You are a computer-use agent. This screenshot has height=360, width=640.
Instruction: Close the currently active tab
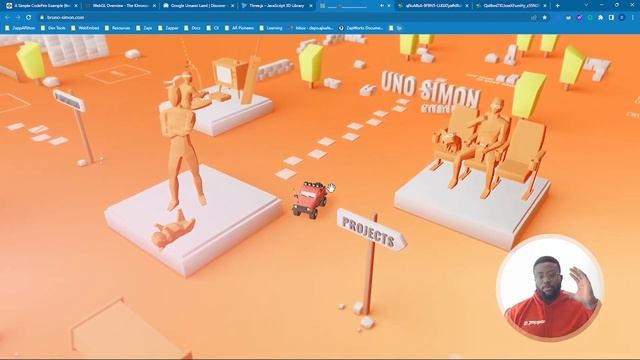[389, 6]
